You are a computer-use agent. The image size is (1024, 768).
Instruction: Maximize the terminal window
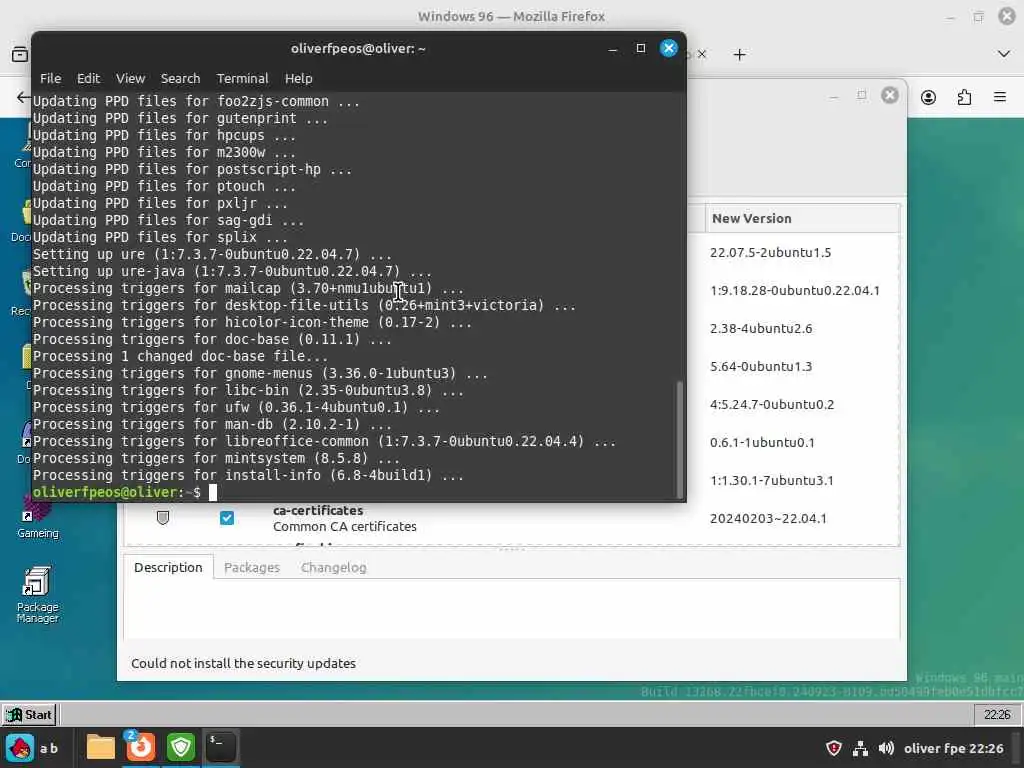tap(641, 48)
